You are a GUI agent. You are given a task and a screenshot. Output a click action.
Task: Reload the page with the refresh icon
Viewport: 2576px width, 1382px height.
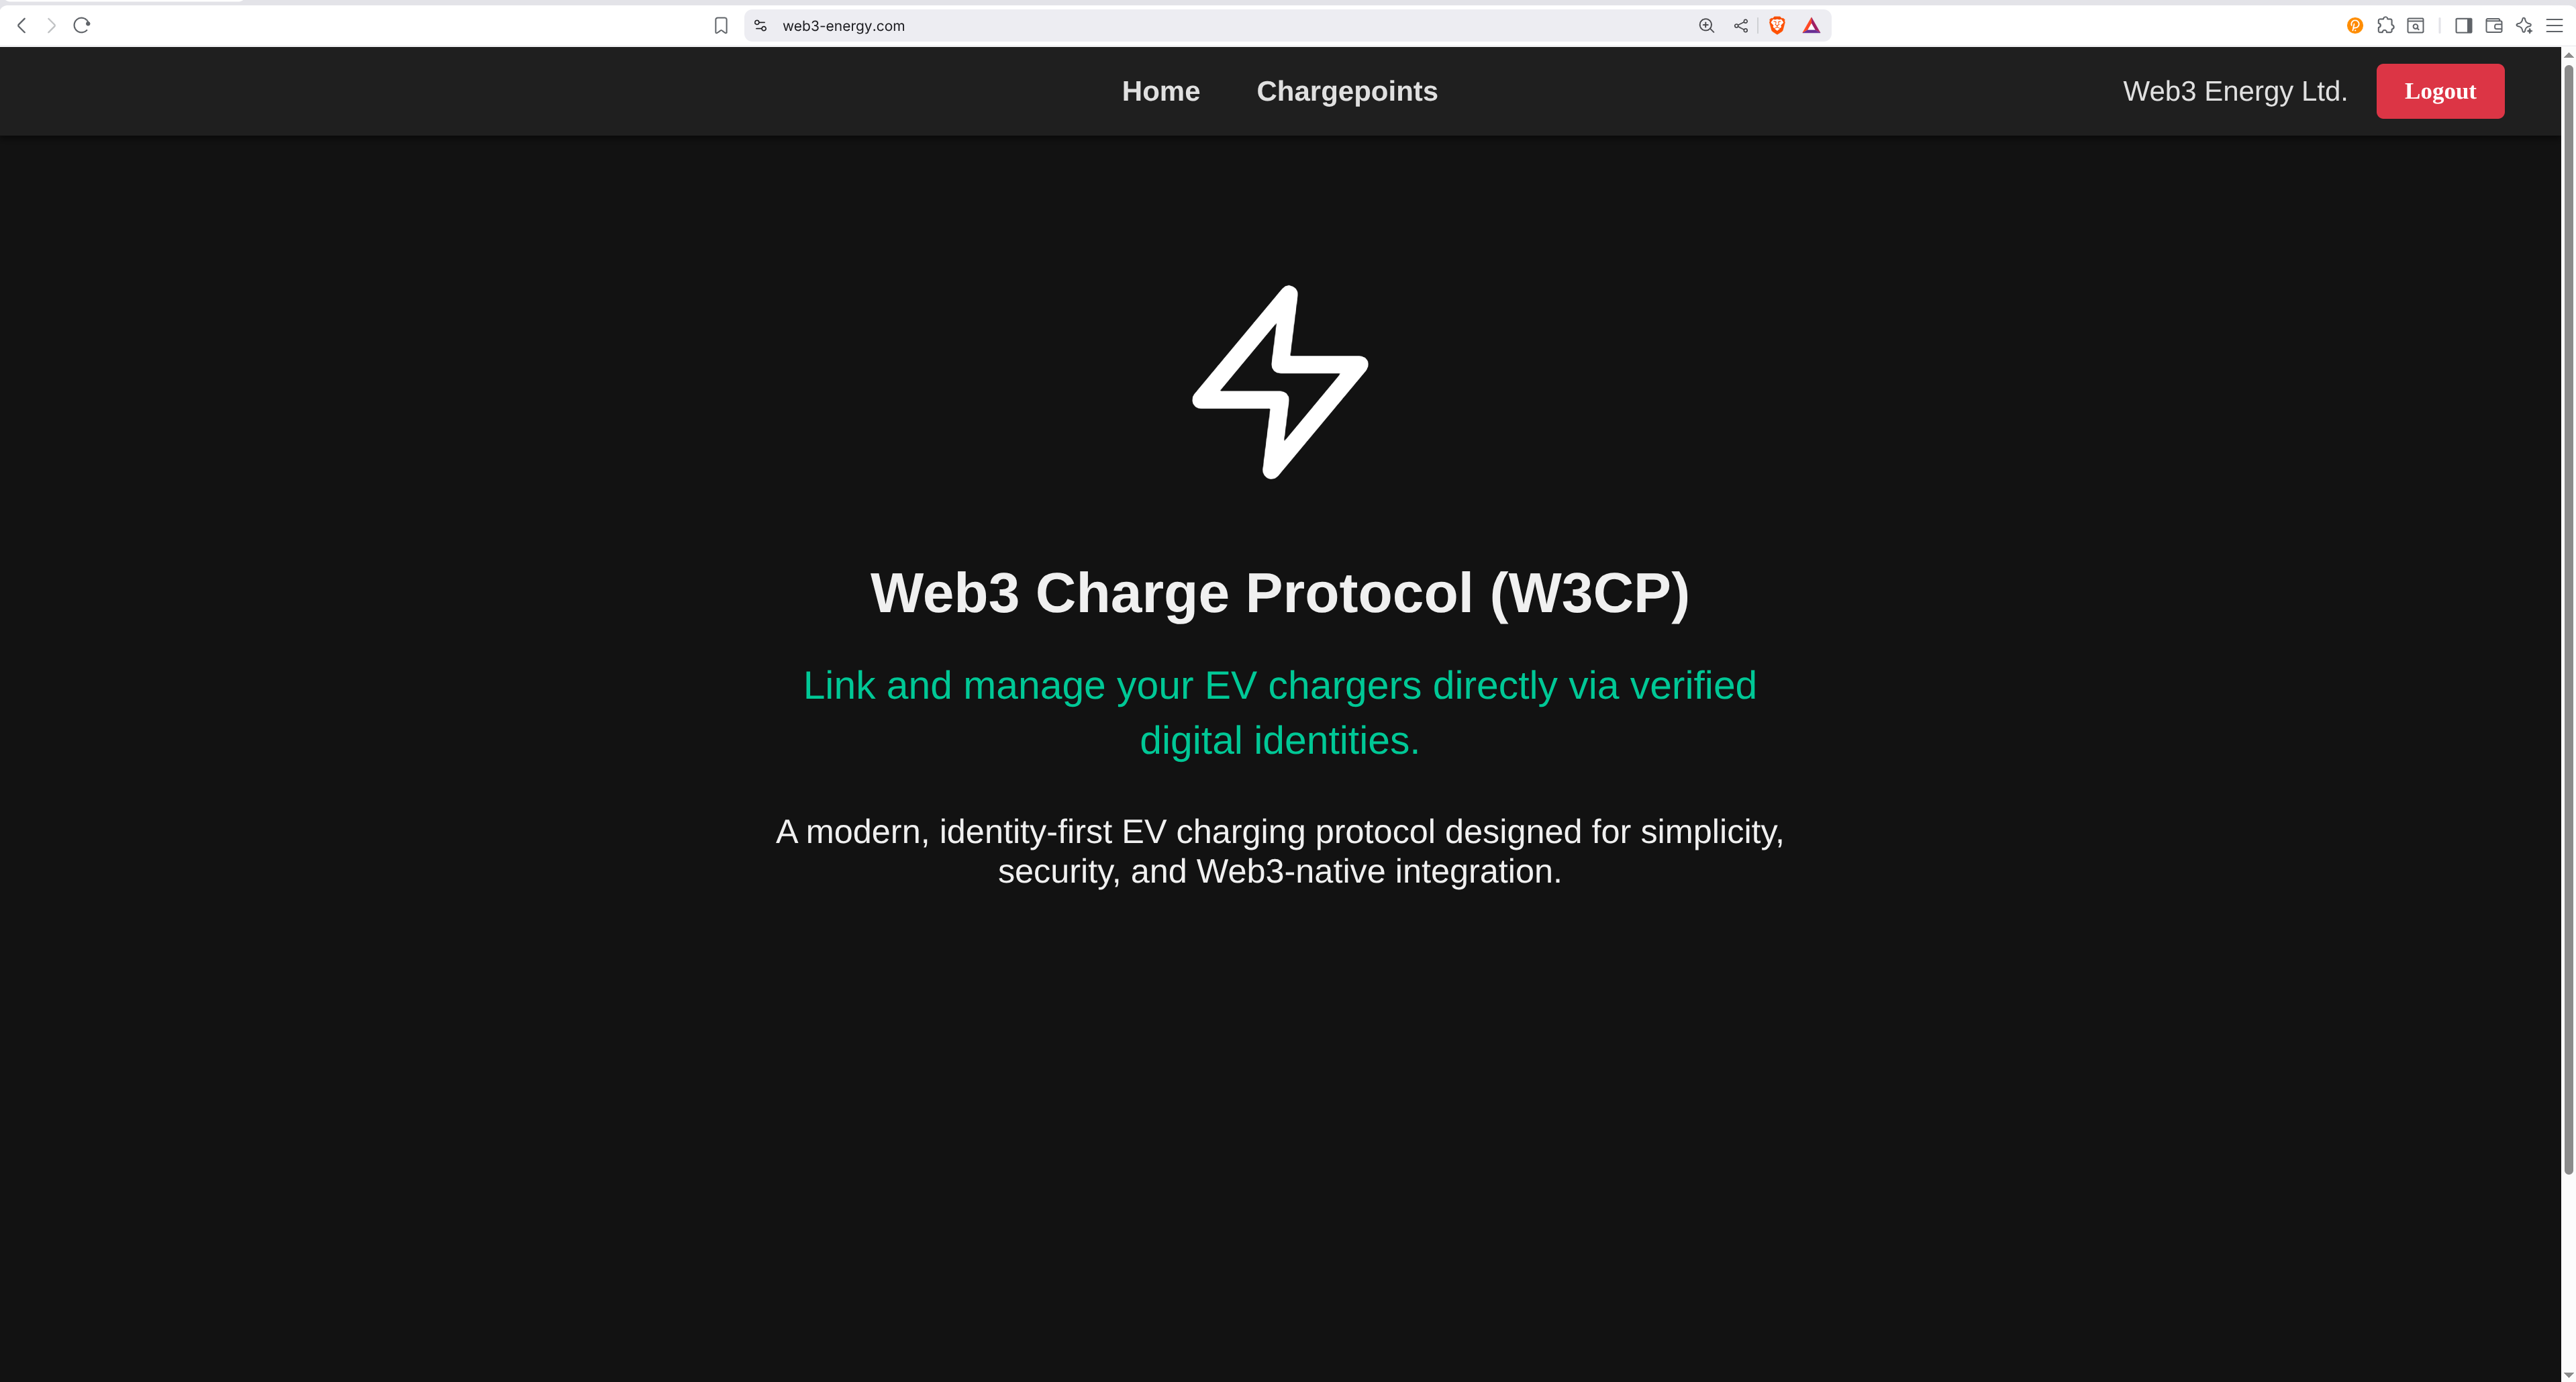[82, 26]
